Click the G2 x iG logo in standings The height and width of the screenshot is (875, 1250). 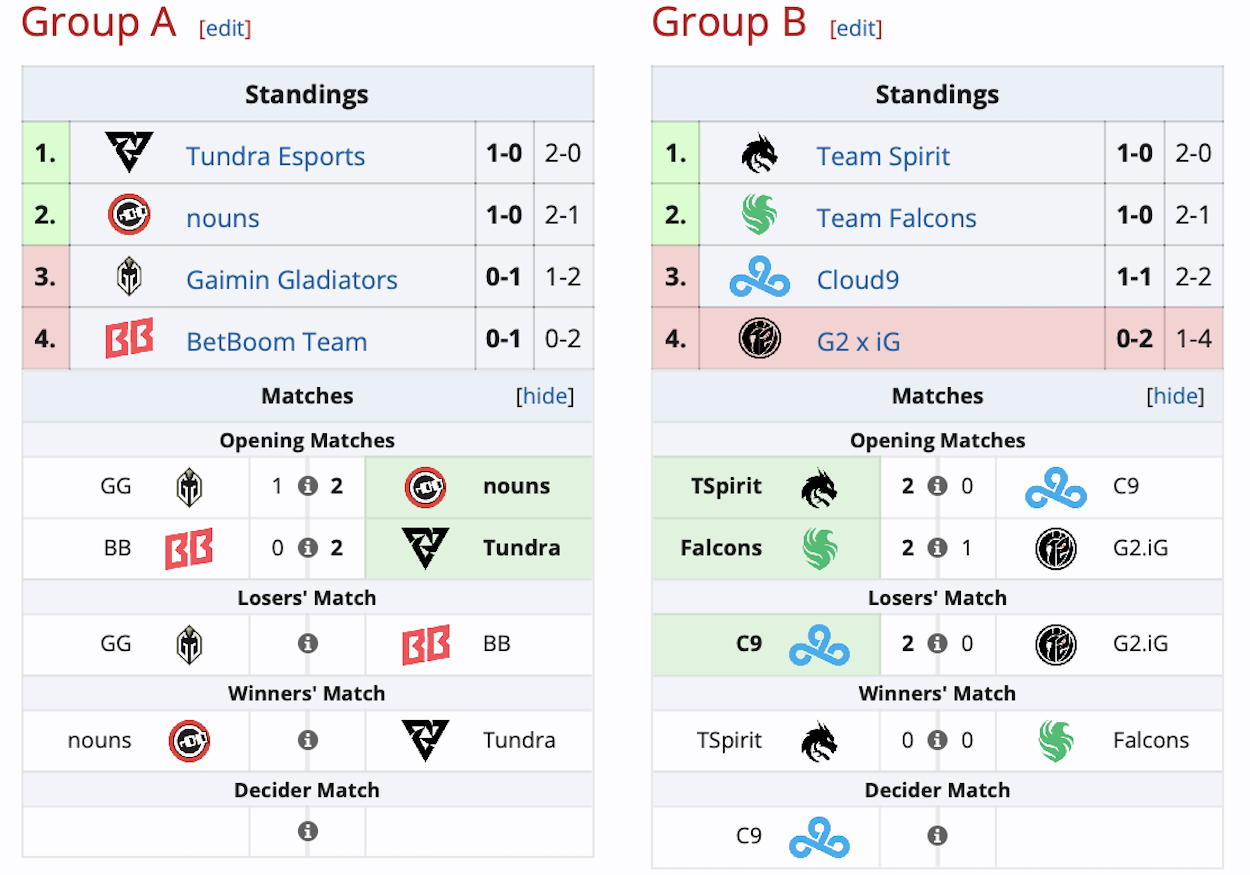click(x=759, y=339)
